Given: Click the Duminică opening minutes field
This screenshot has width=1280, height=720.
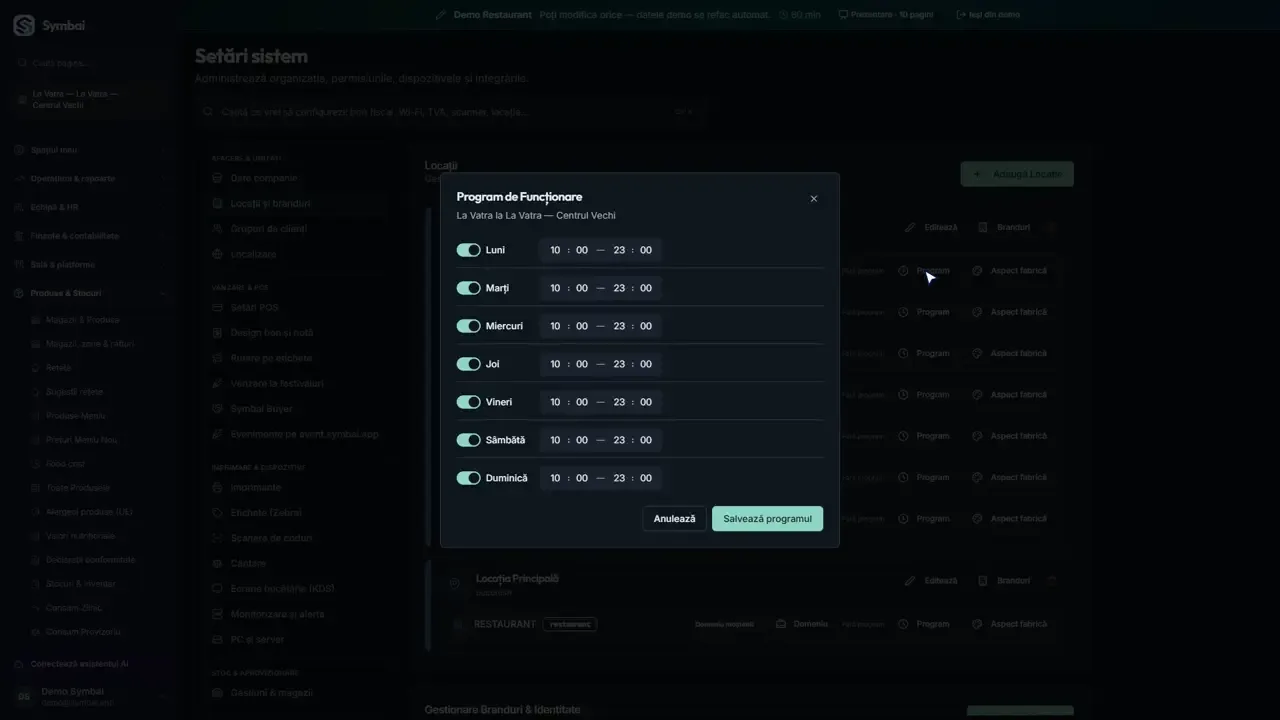Looking at the screenshot, I should 582,478.
